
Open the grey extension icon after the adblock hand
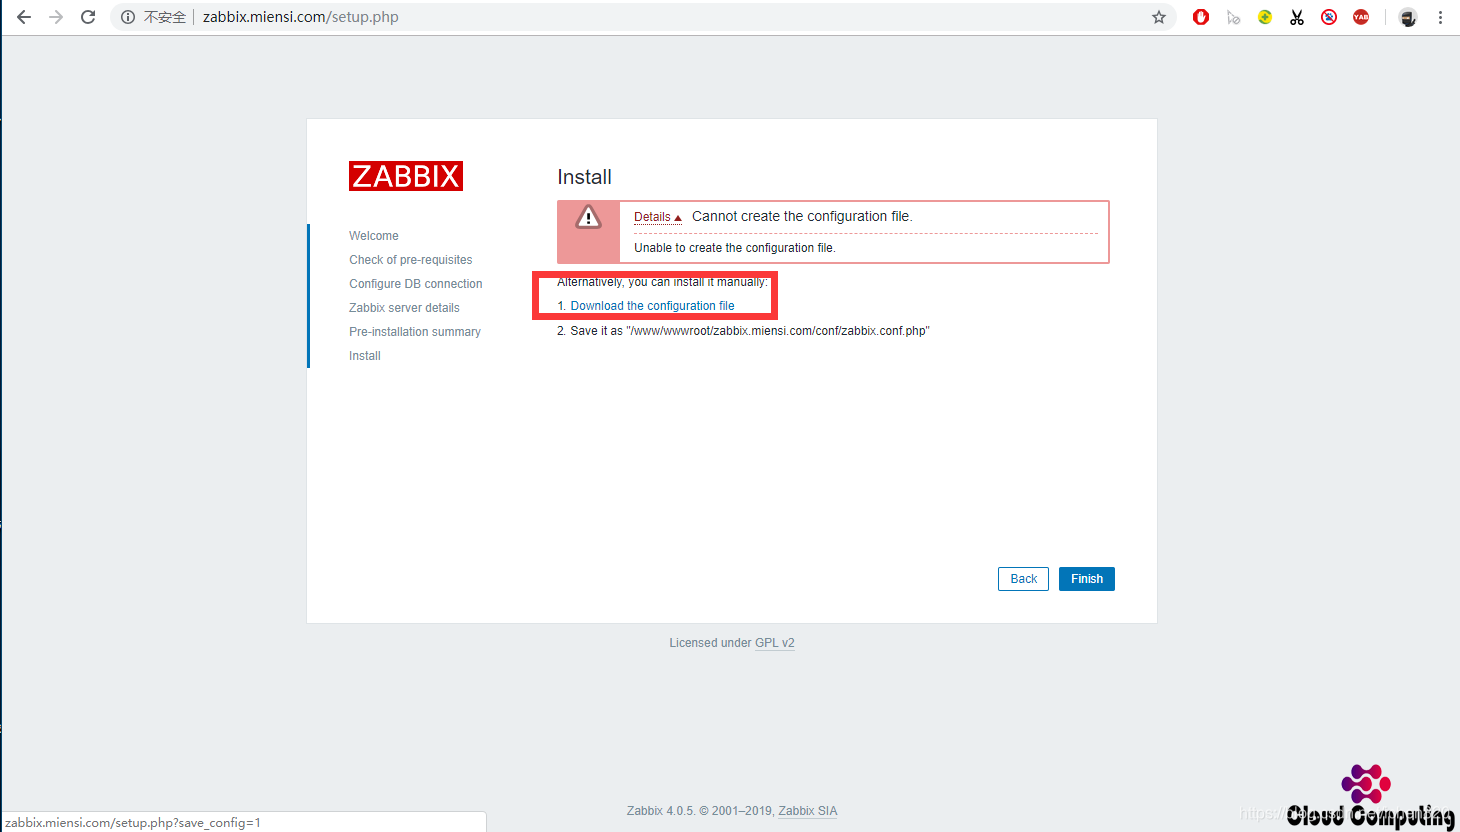[1233, 17]
